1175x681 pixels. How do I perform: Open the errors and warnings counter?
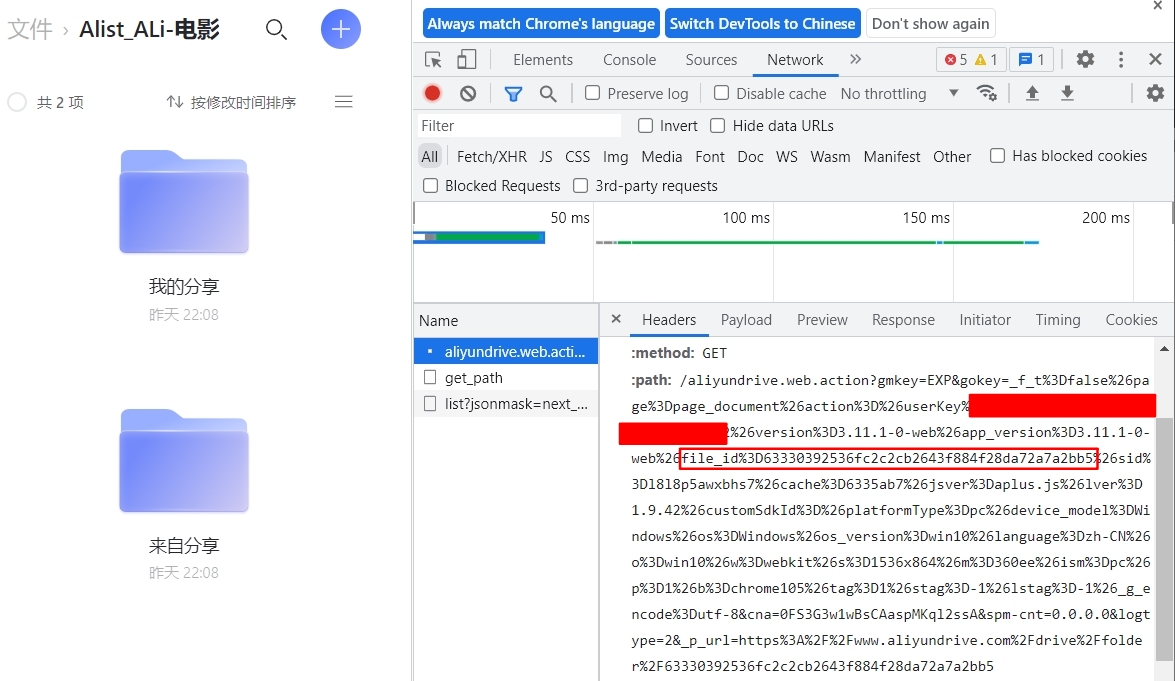tap(970, 60)
